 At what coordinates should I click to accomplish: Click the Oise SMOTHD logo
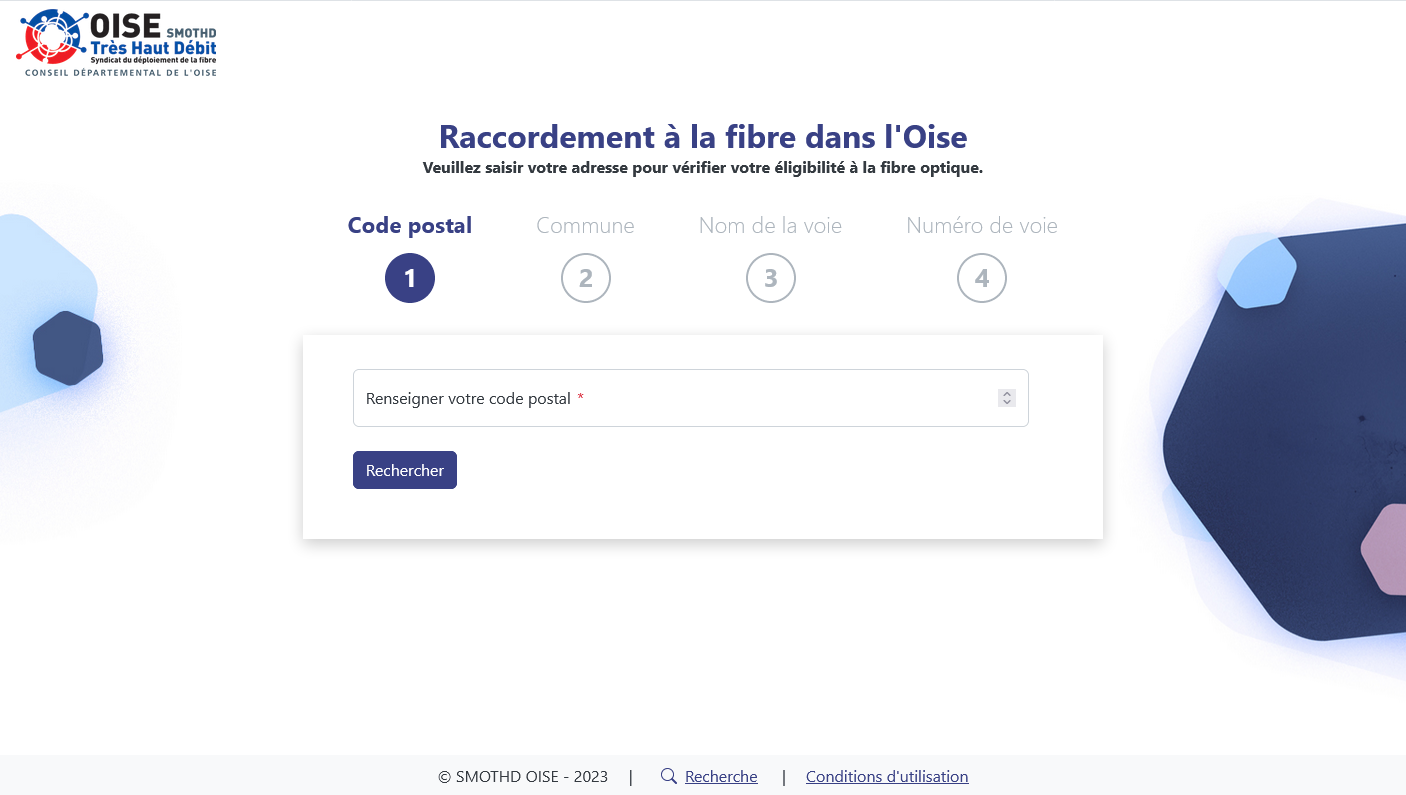pyautogui.click(x=117, y=42)
